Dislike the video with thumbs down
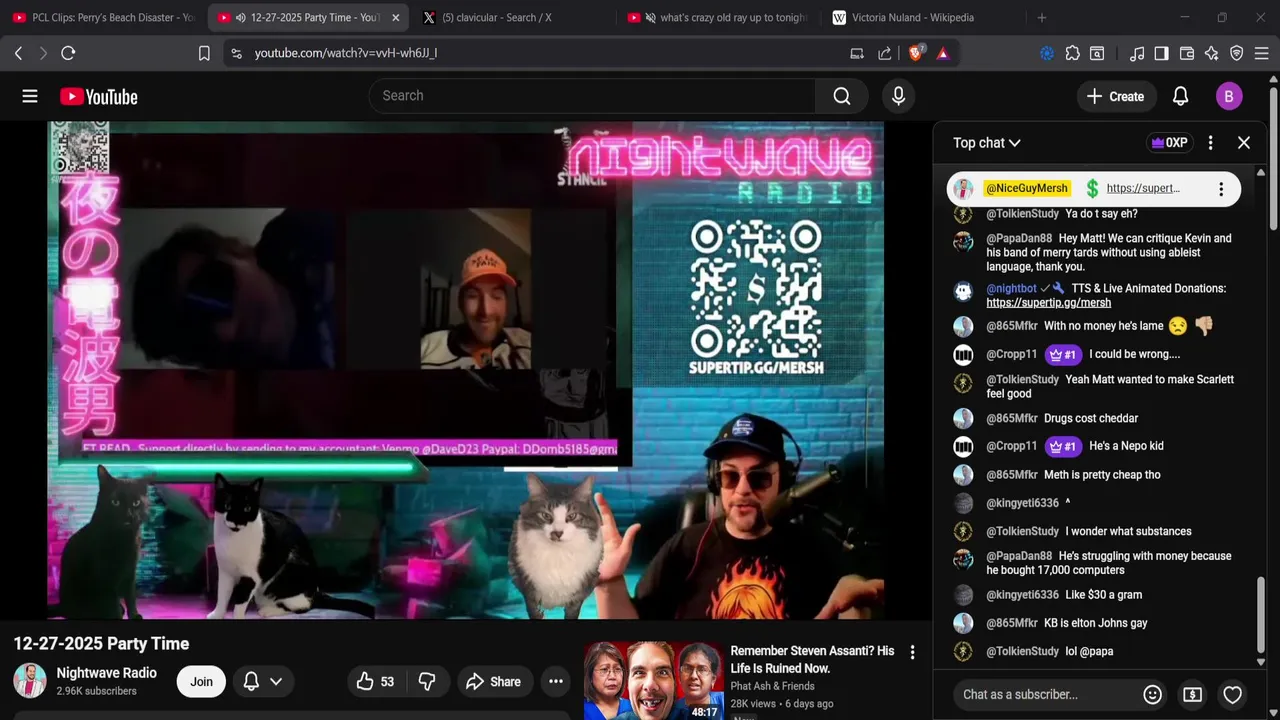Screen dimensions: 1280x720 (x=427, y=682)
